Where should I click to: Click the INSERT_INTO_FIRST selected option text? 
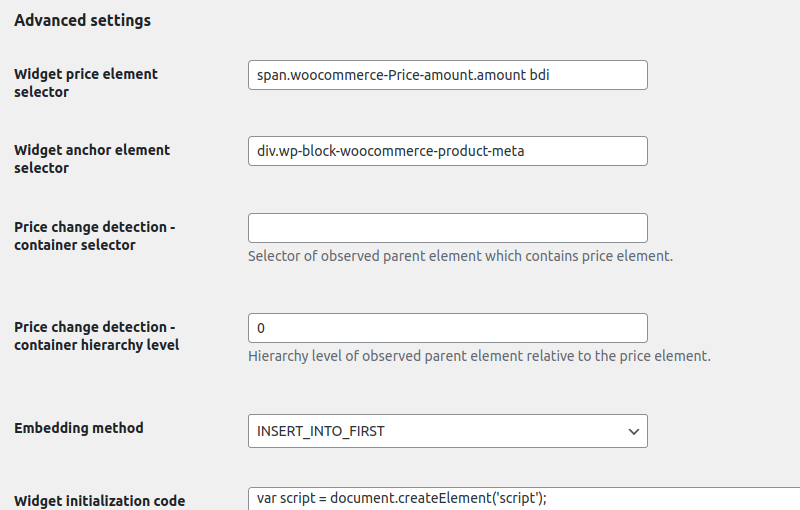pos(320,431)
